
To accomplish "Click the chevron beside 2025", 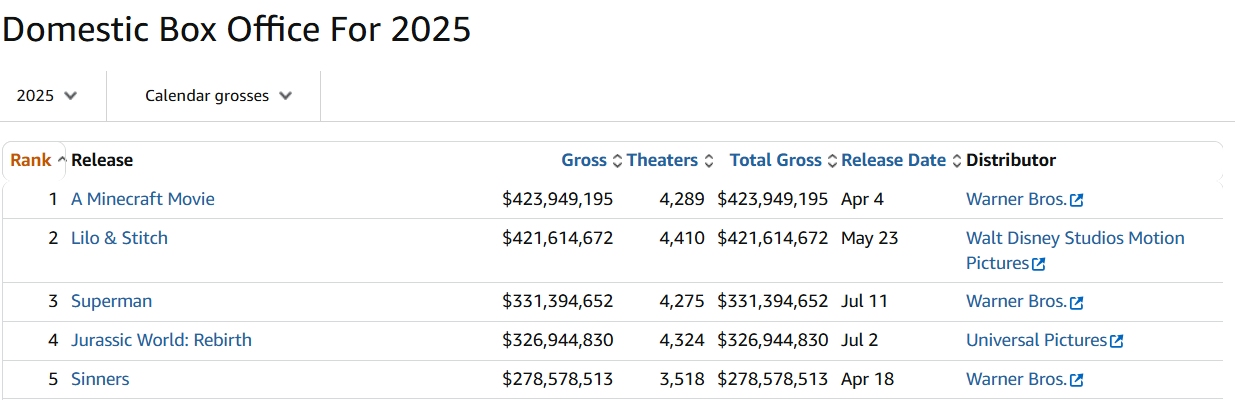I will pyautogui.click(x=70, y=96).
